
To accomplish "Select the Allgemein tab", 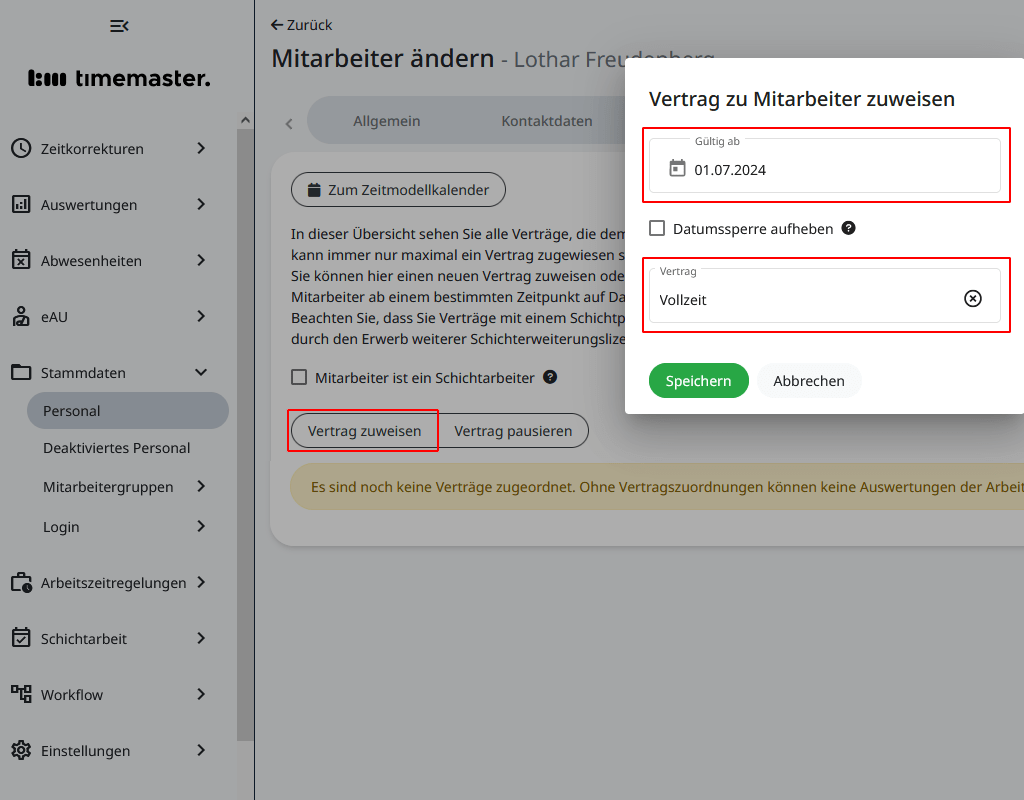I will pyautogui.click(x=387, y=119).
